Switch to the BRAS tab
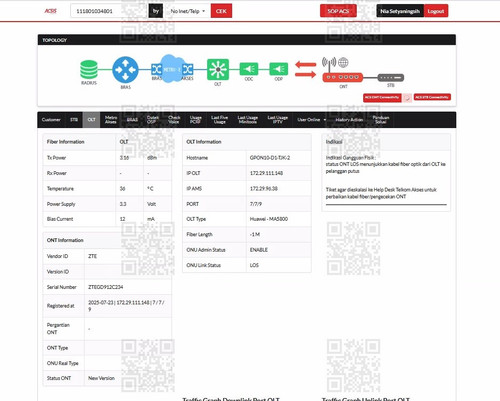 click(x=132, y=120)
